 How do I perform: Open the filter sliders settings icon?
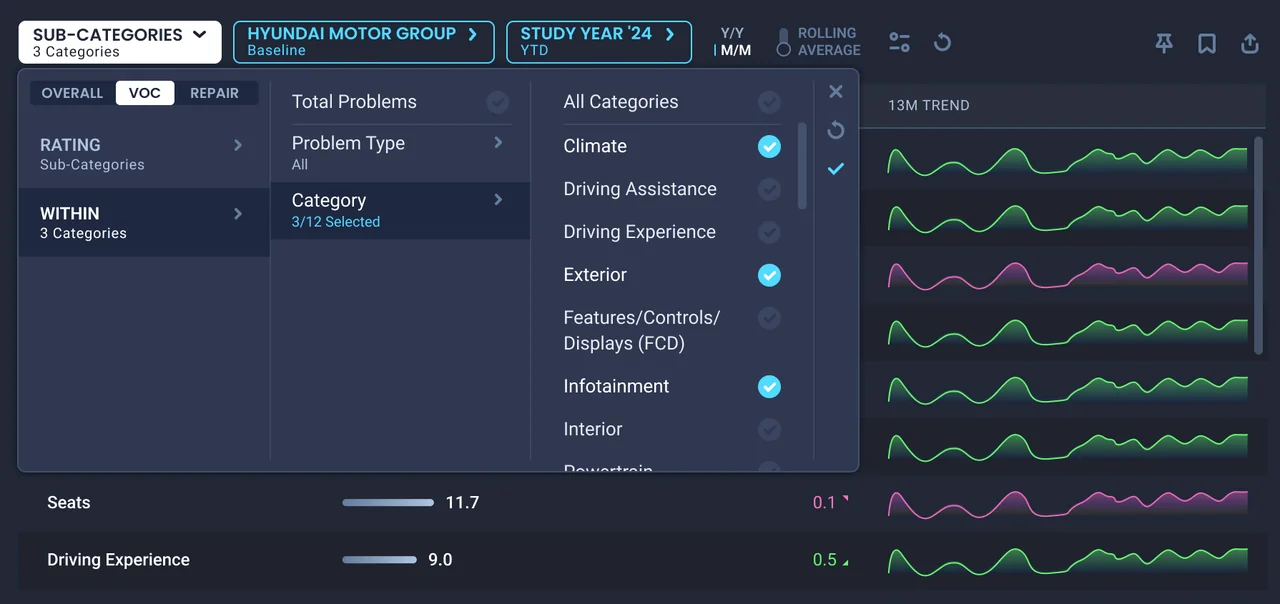899,42
